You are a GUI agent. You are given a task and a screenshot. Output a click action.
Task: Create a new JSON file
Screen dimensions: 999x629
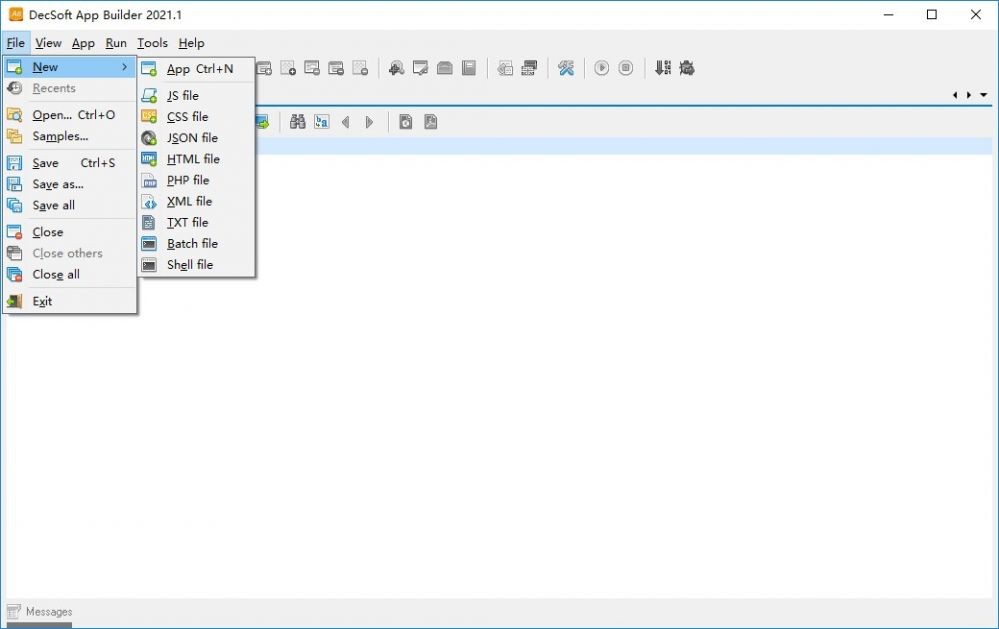coord(196,138)
